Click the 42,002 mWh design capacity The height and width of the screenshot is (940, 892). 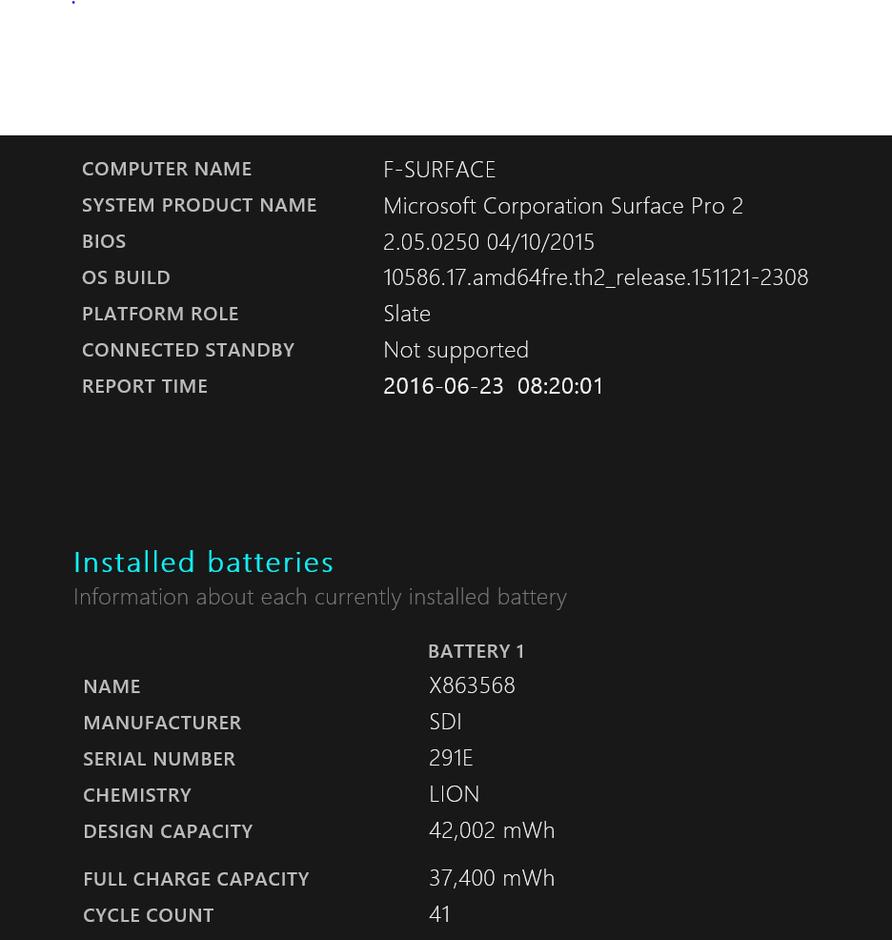[x=491, y=831]
